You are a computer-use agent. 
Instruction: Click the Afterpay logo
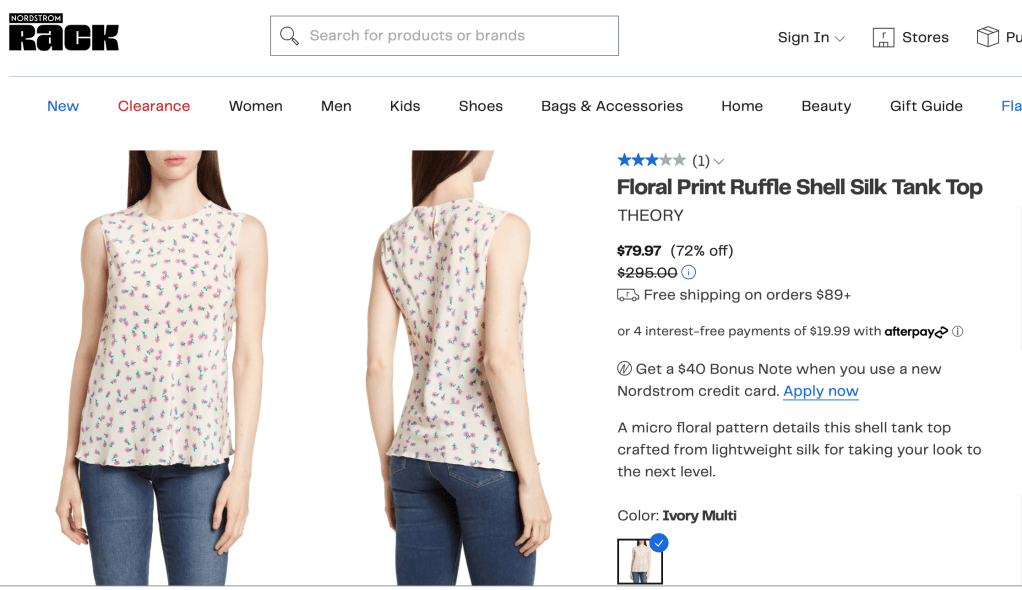point(916,332)
